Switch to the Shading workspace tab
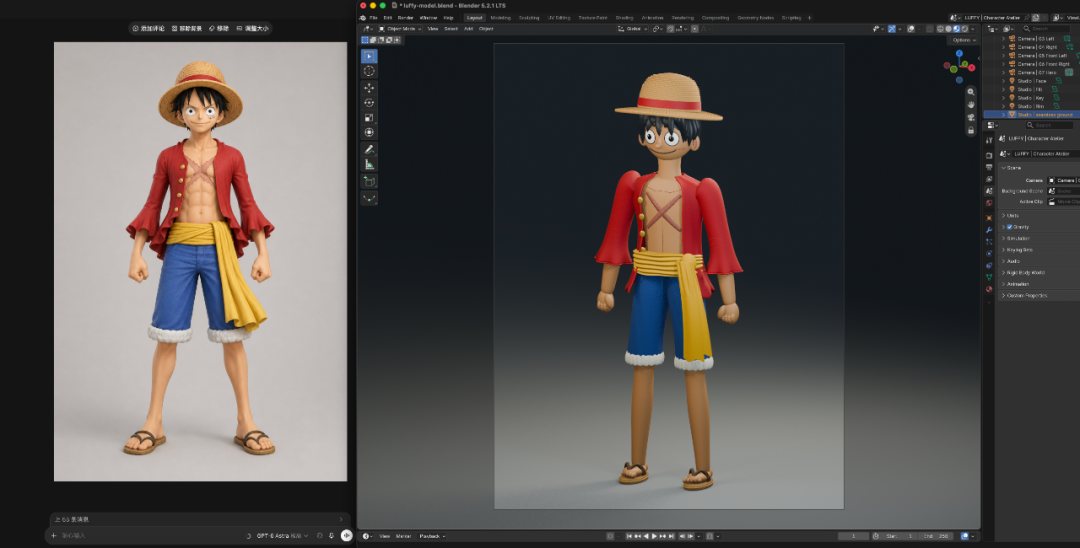The width and height of the screenshot is (1080, 548). pyautogui.click(x=624, y=17)
